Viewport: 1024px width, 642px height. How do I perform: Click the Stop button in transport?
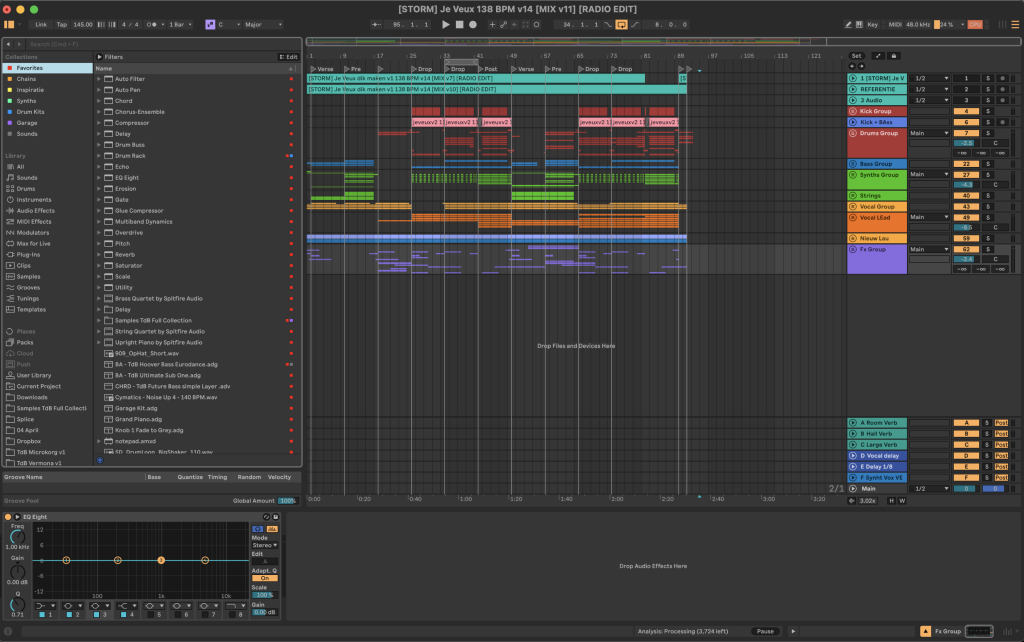click(x=459, y=25)
